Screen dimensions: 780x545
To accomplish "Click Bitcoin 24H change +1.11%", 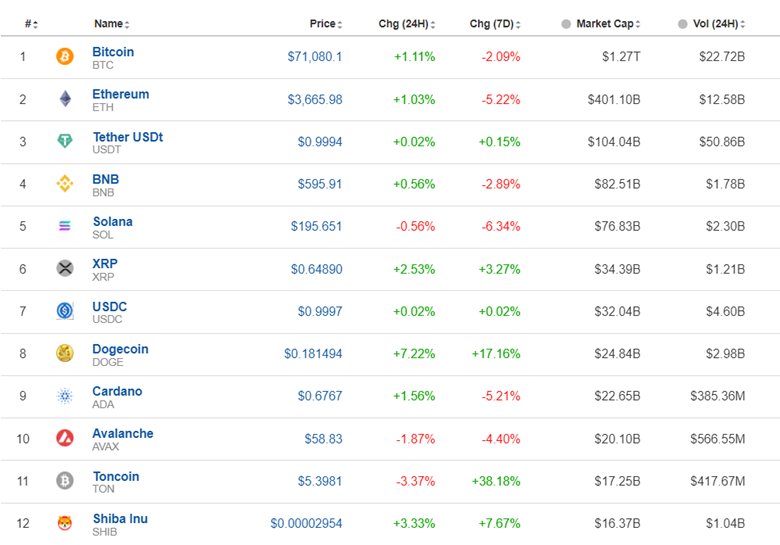I will pos(414,57).
